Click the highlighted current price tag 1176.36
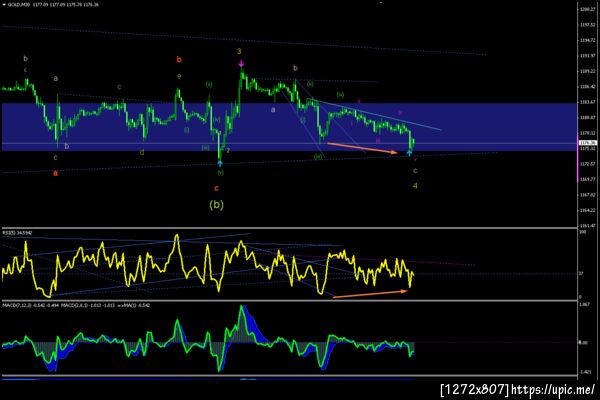The height and width of the screenshot is (400, 600). 587,143
